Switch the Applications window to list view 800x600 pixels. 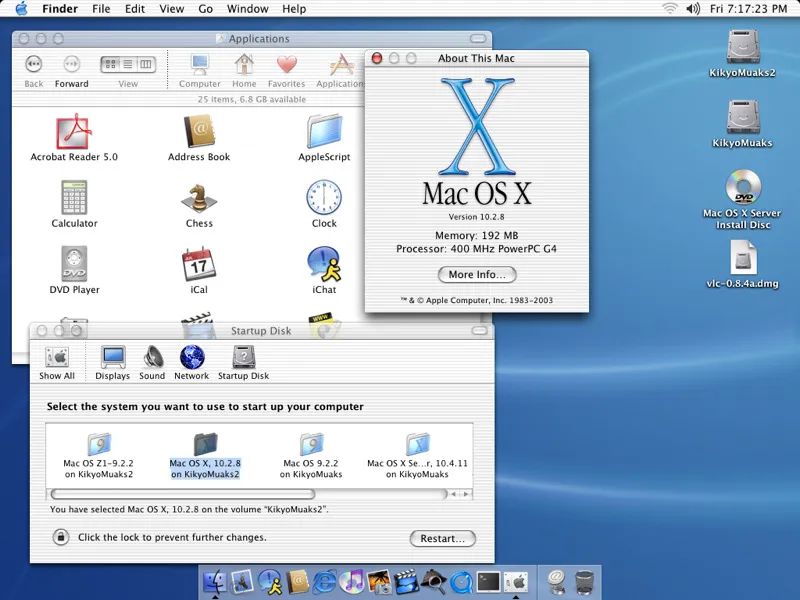pos(127,65)
